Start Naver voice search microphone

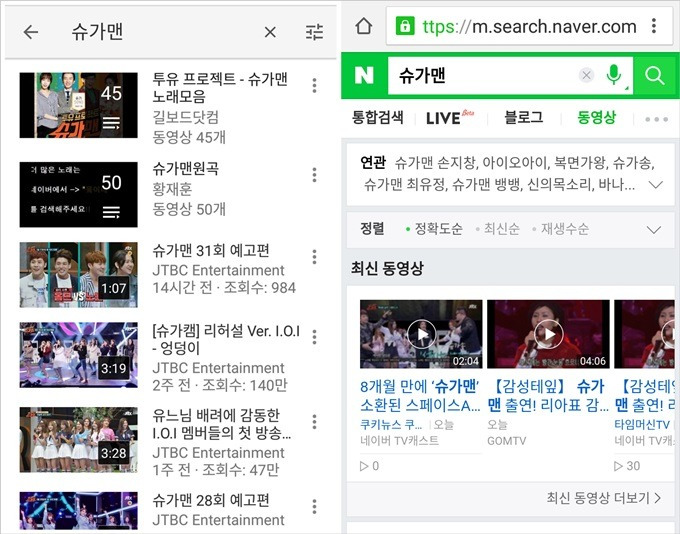click(x=614, y=75)
